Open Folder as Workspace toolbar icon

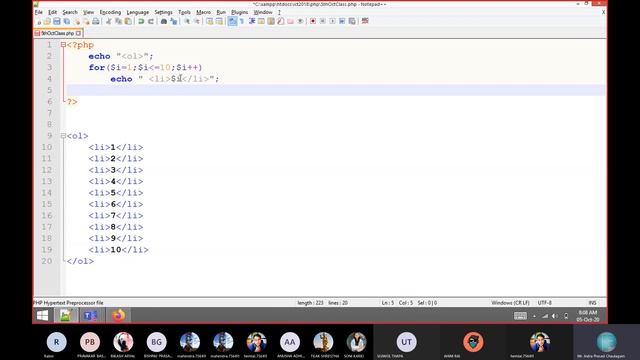[290, 21]
